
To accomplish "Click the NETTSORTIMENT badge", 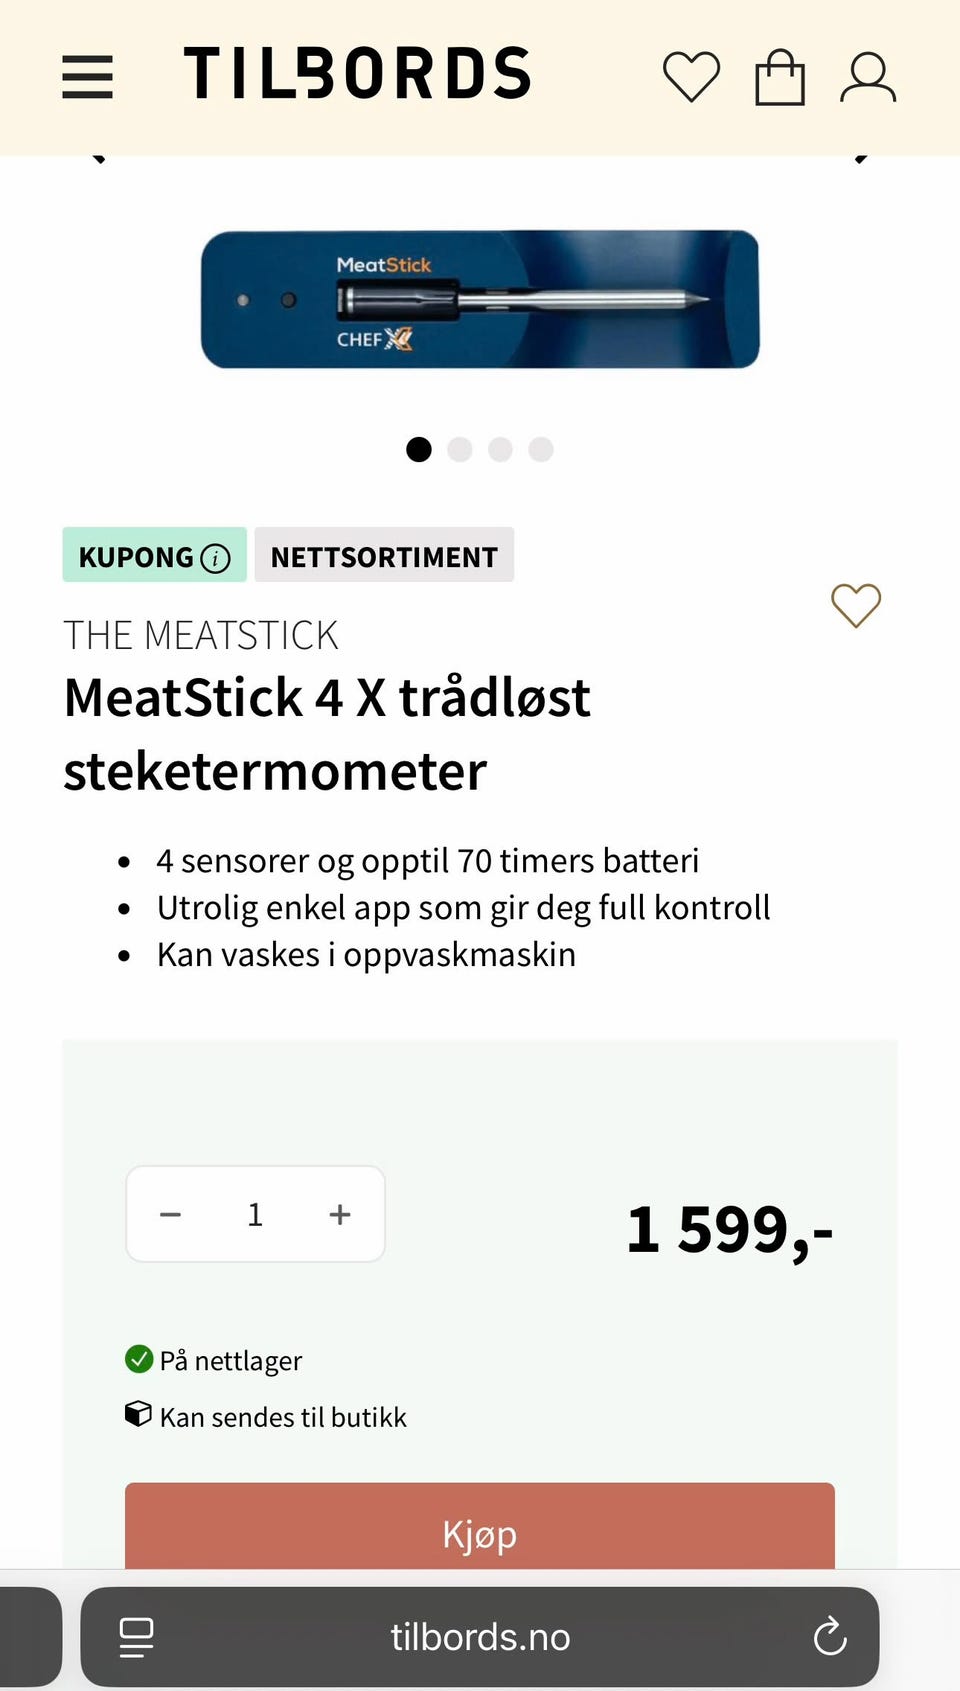I will pos(384,556).
